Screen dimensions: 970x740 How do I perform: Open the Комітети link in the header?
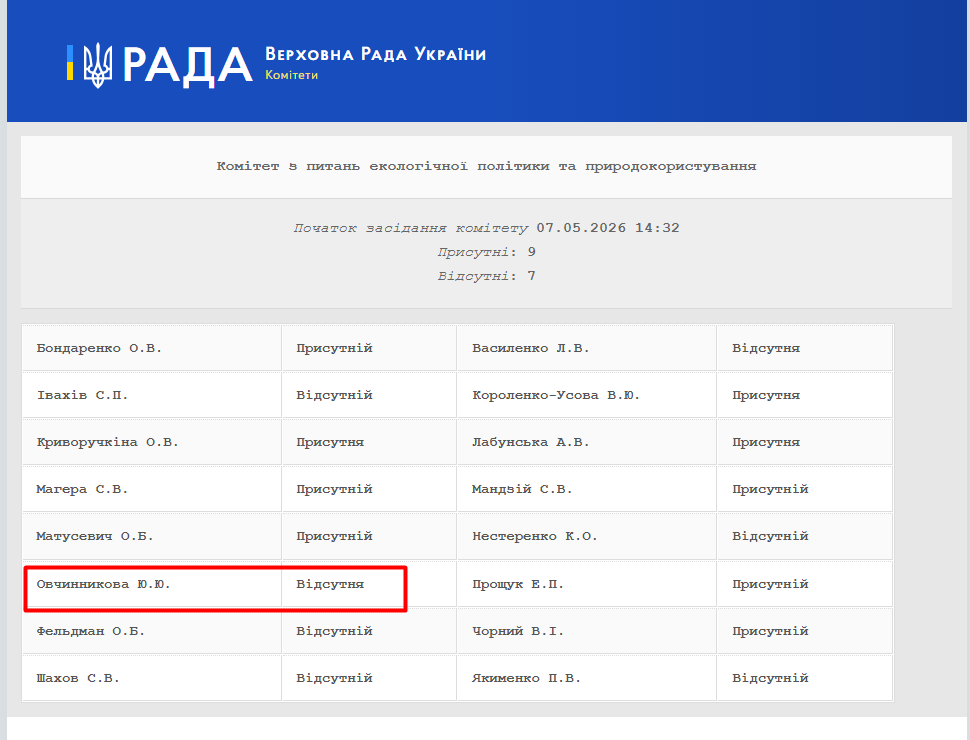click(x=291, y=75)
